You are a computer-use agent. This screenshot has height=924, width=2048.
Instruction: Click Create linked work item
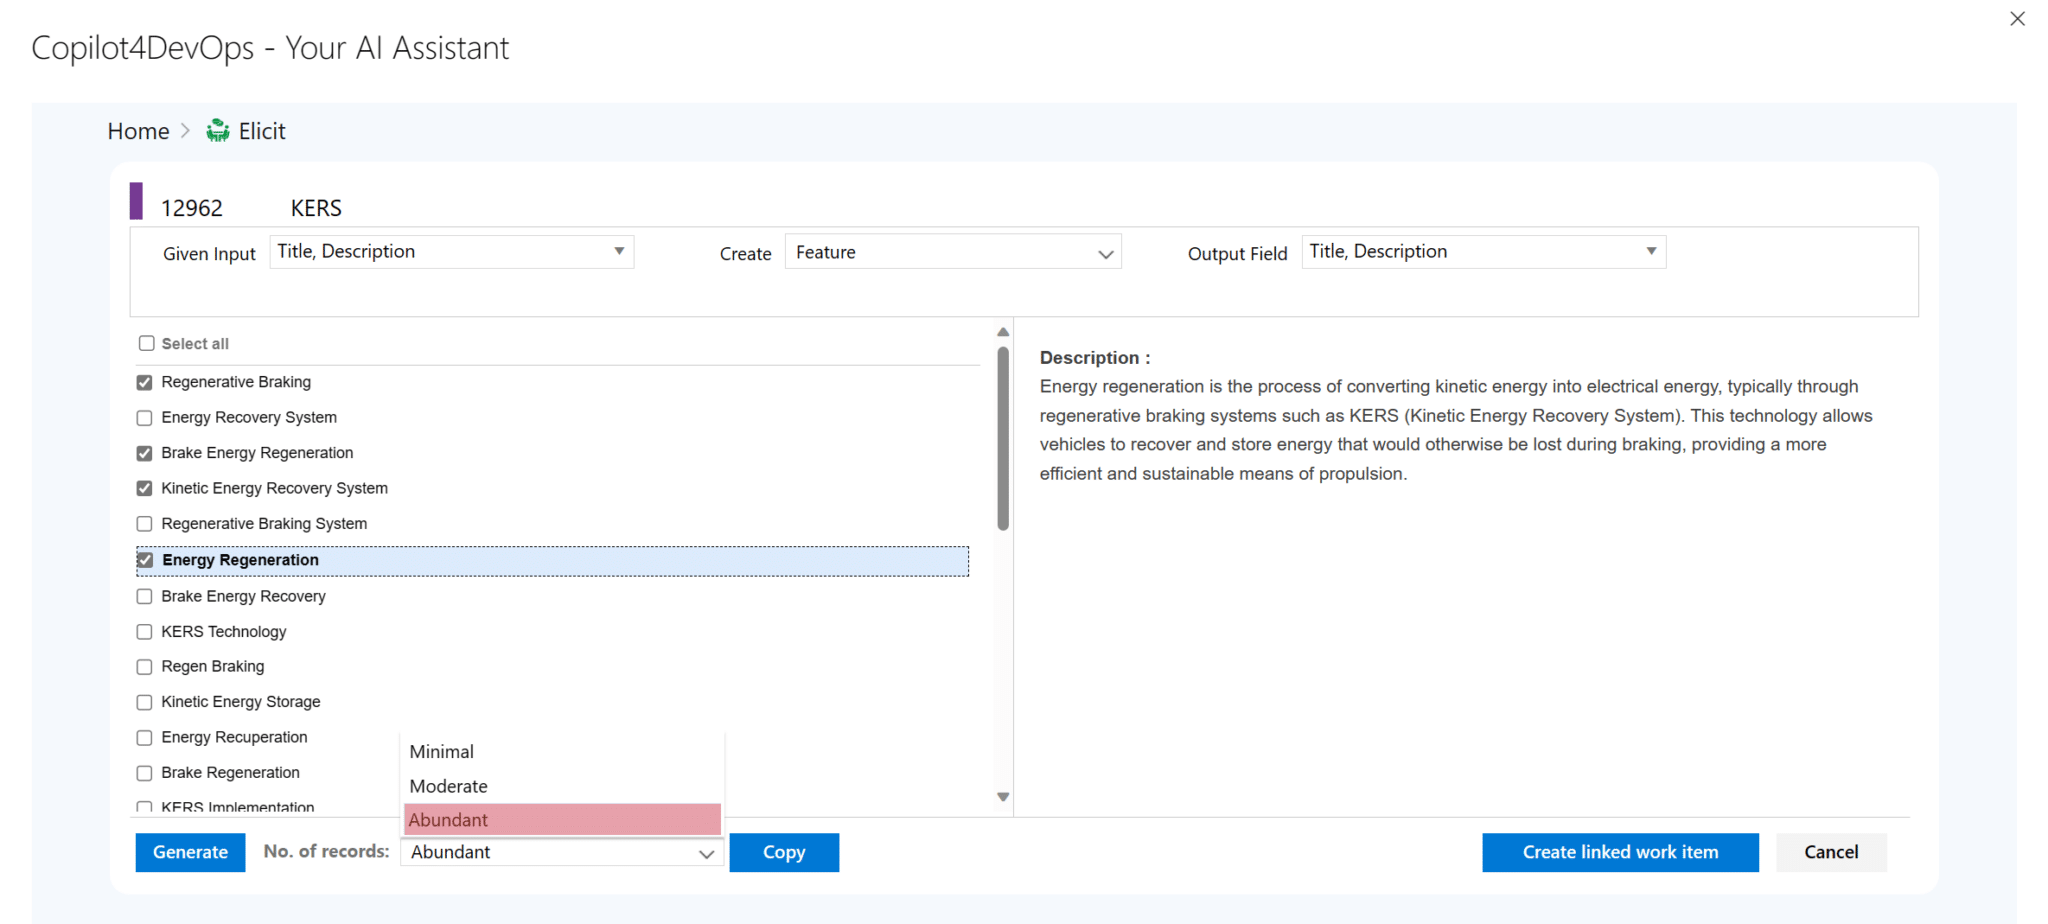pyautogui.click(x=1620, y=852)
